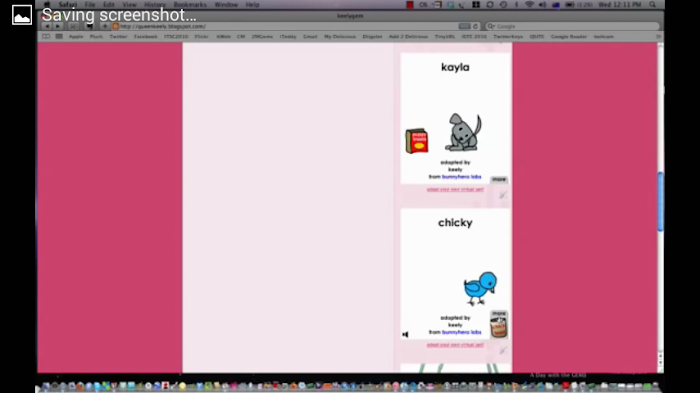Click the clock showing Wed 12:11 PM
This screenshot has height=393, width=700.
[x=620, y=4]
